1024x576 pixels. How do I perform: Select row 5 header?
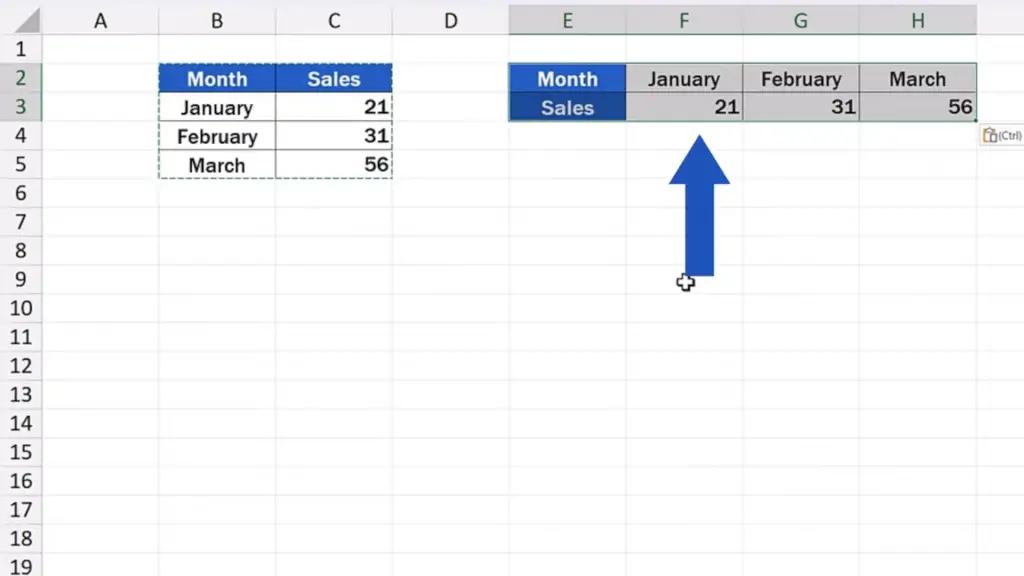[x=21, y=164]
